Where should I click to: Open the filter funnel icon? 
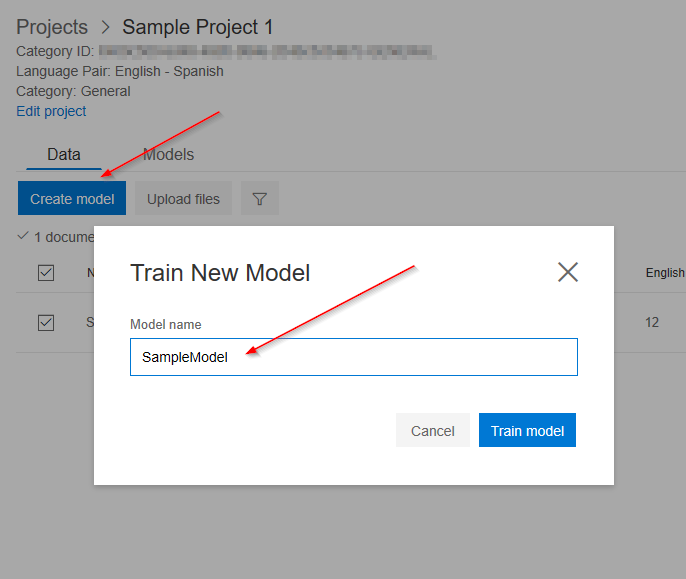pyautogui.click(x=260, y=199)
